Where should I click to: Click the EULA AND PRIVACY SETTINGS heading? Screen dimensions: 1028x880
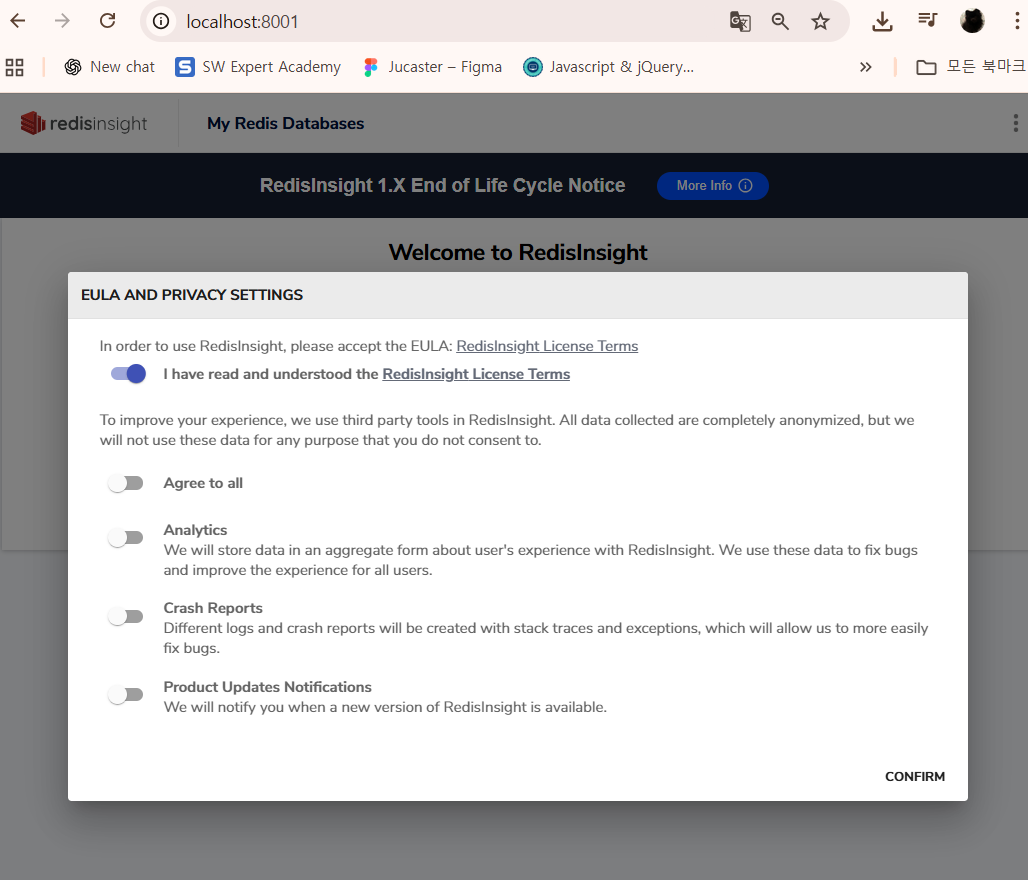(x=192, y=295)
